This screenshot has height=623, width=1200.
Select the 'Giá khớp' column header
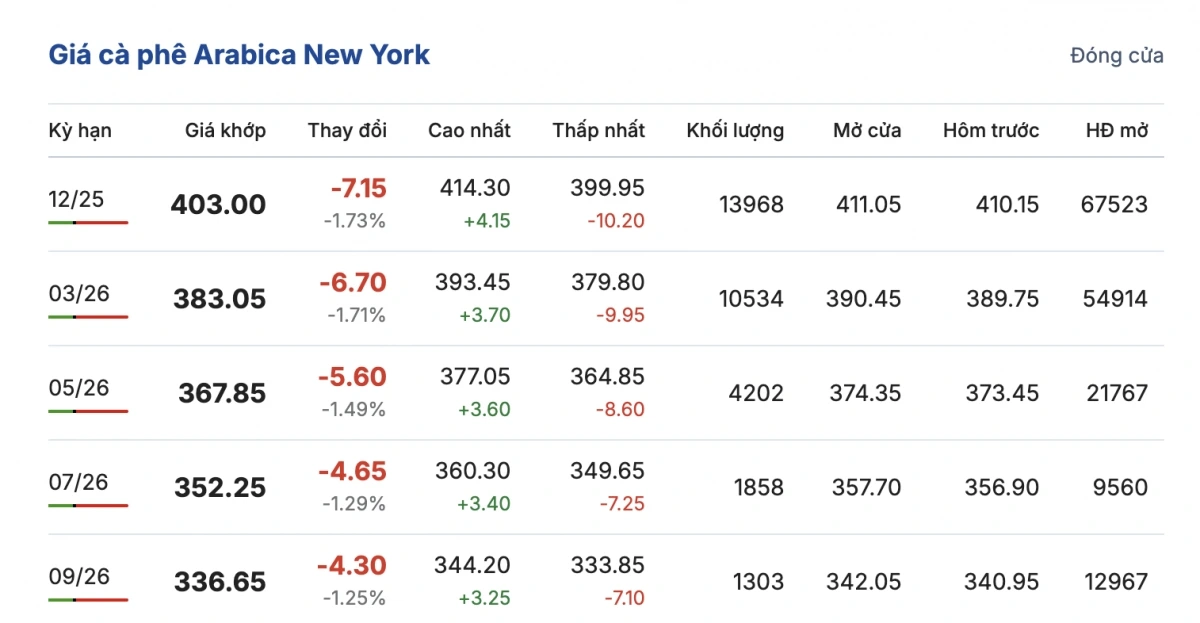225,130
